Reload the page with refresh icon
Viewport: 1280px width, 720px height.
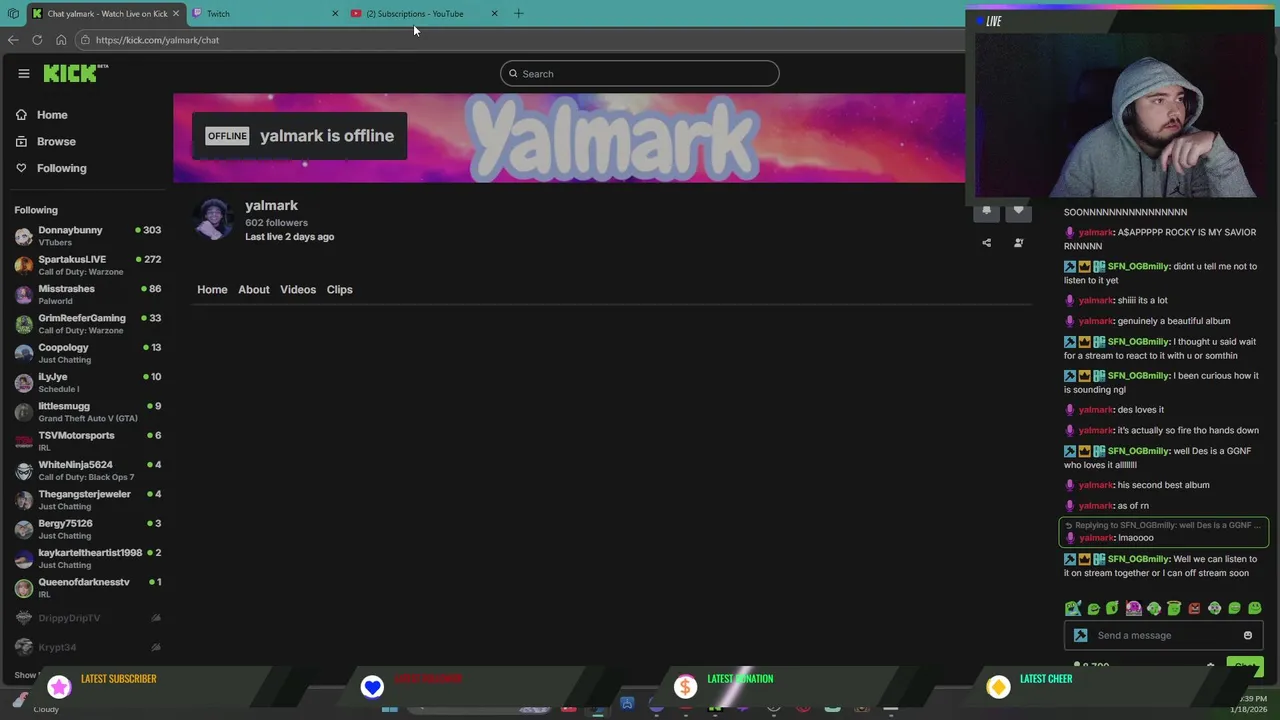[x=37, y=40]
